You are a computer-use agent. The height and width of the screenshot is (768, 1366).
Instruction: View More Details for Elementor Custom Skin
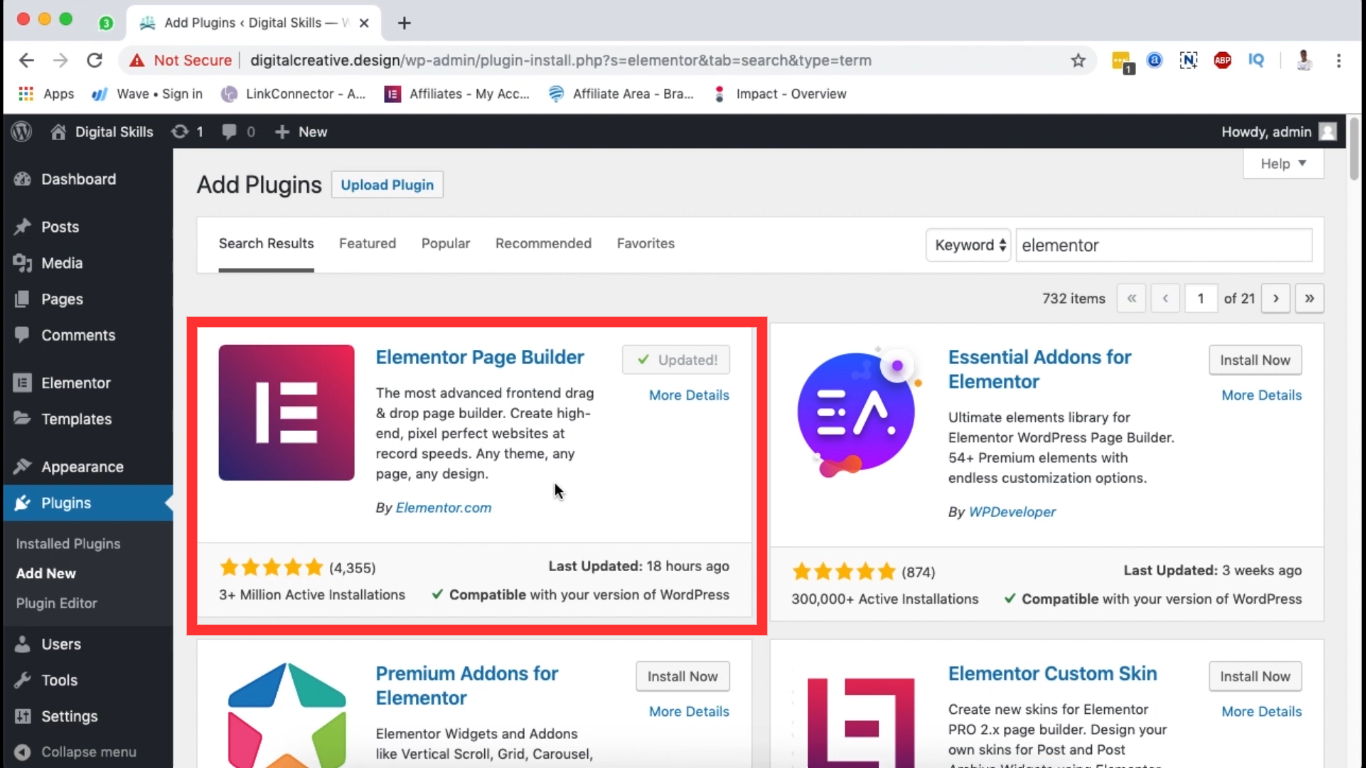point(1262,712)
